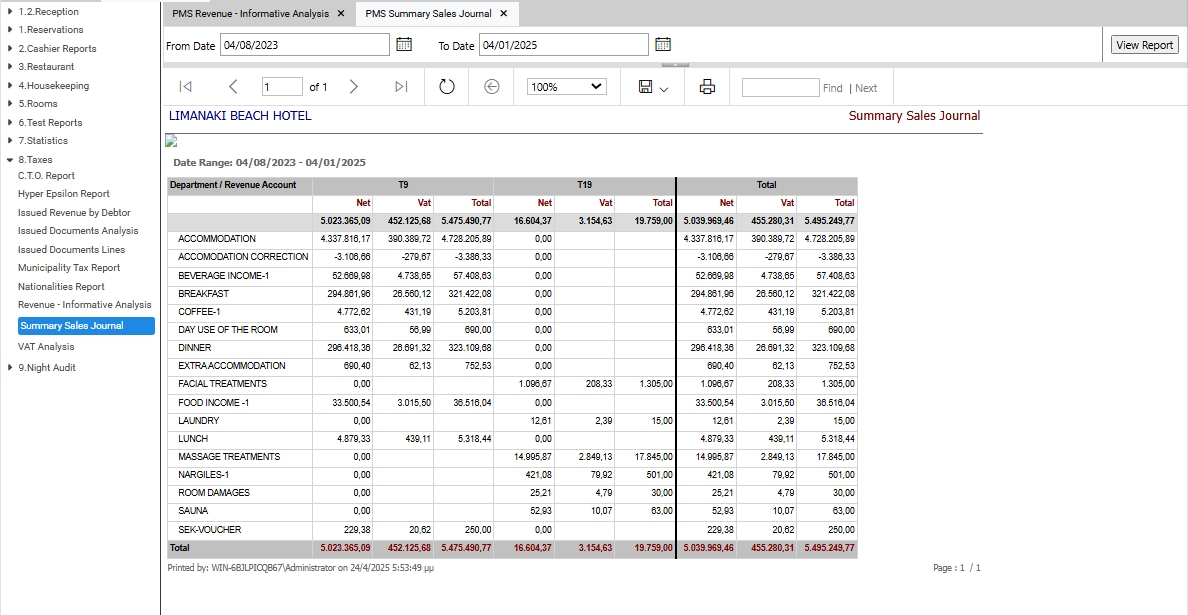Click the LIMANAKI BEACH HOTEL heading
The image size is (1188, 615).
click(239, 116)
